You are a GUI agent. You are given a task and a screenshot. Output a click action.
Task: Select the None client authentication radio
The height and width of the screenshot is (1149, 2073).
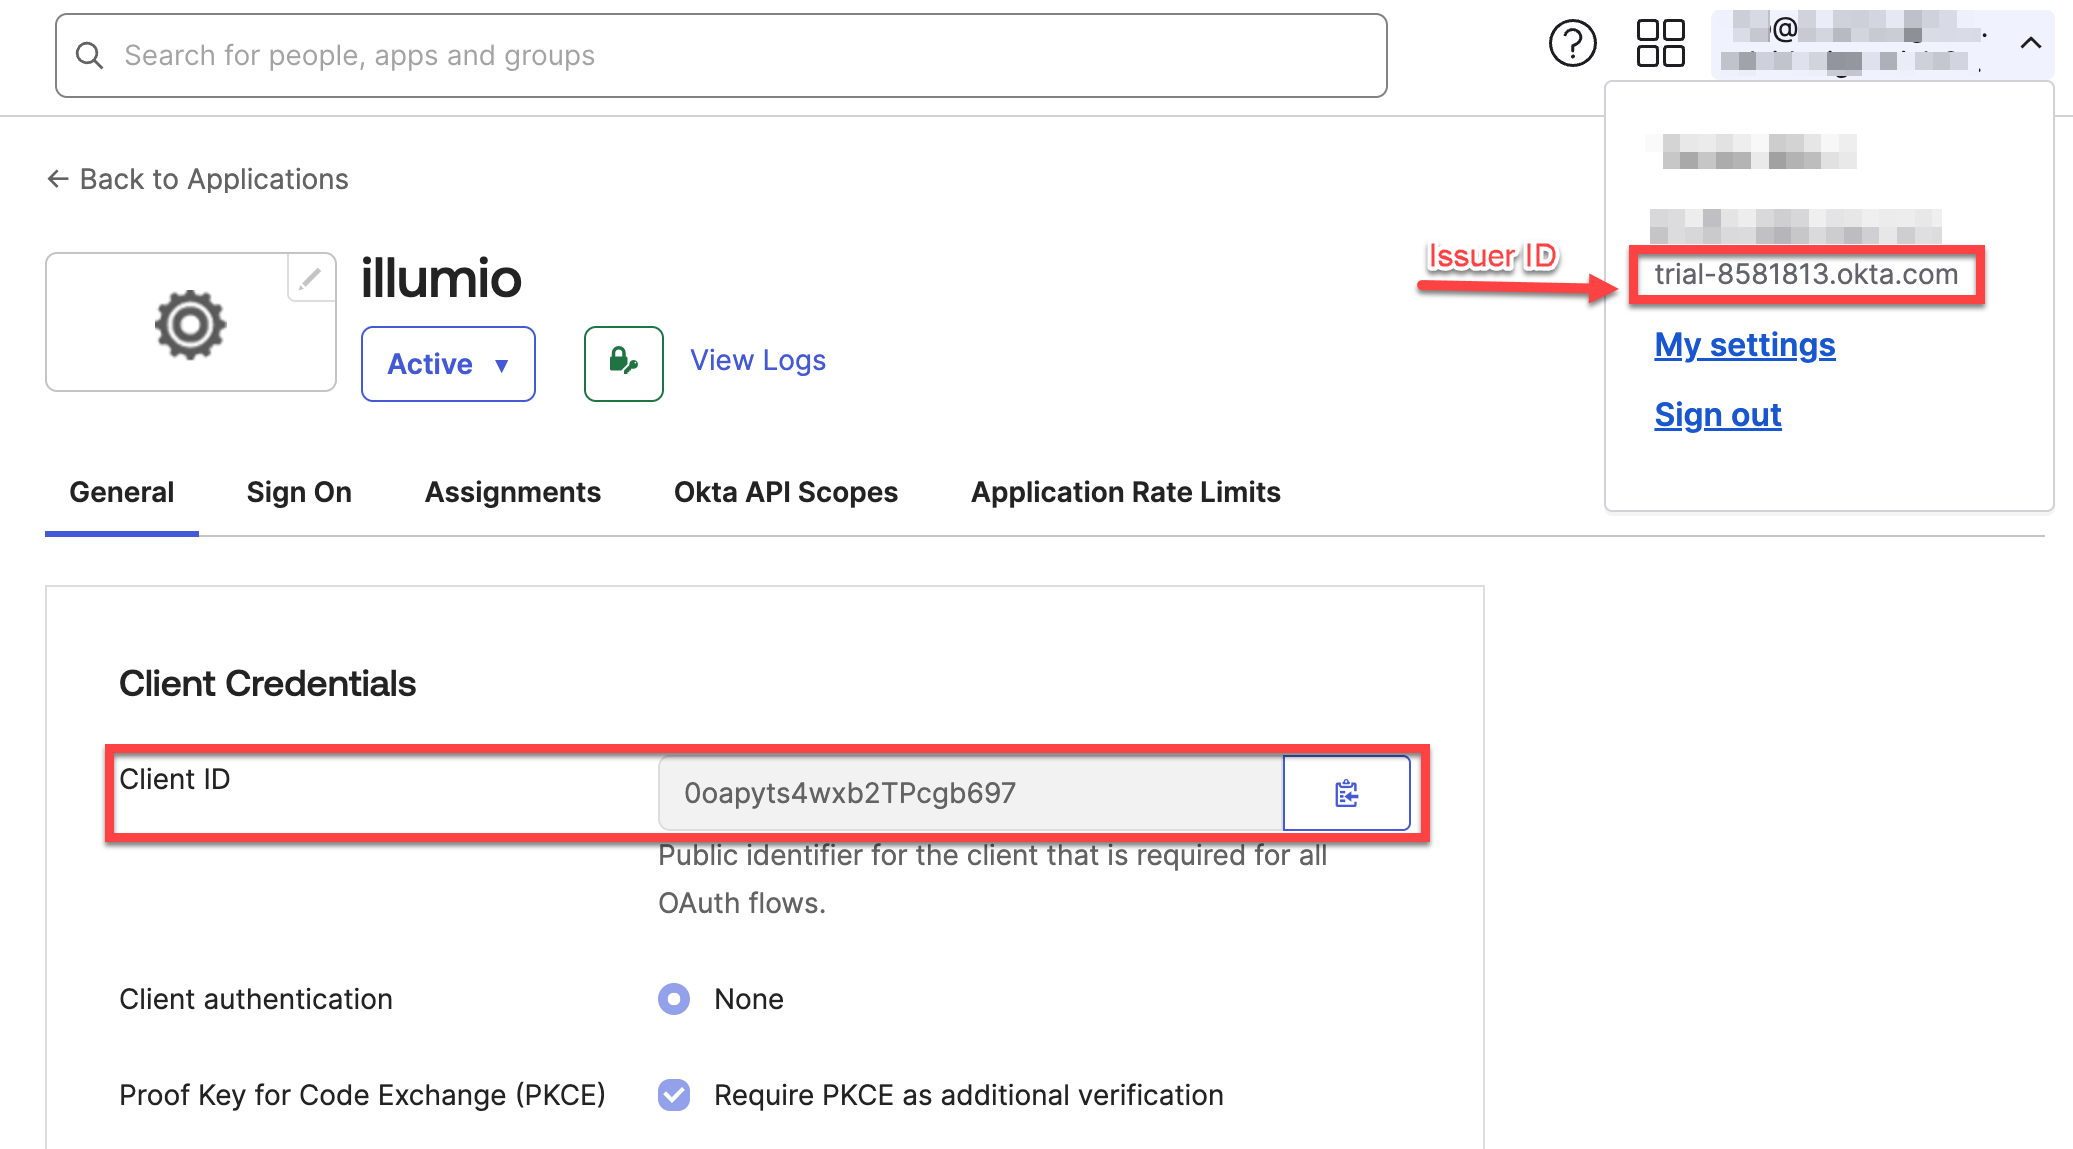point(674,999)
